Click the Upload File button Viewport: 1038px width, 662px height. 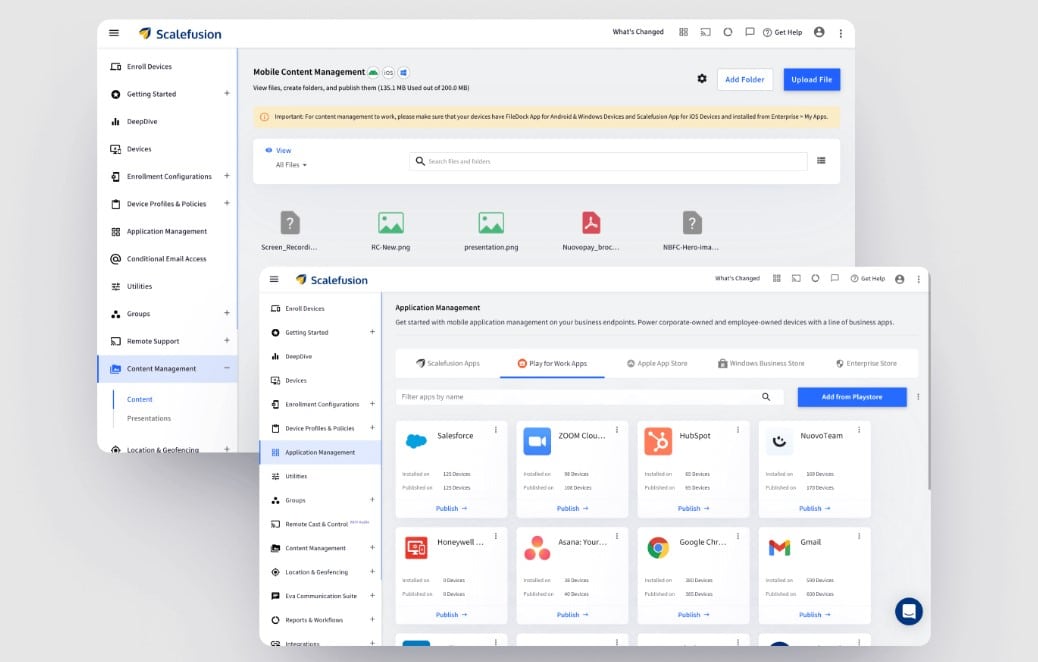pos(812,79)
